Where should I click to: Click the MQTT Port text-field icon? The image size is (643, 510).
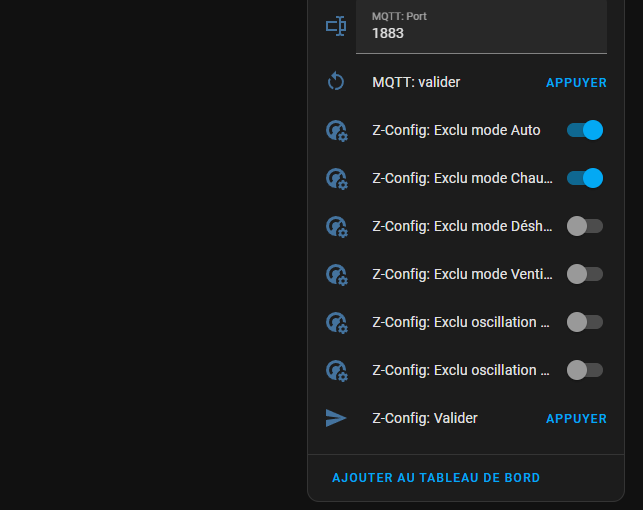click(x=336, y=26)
